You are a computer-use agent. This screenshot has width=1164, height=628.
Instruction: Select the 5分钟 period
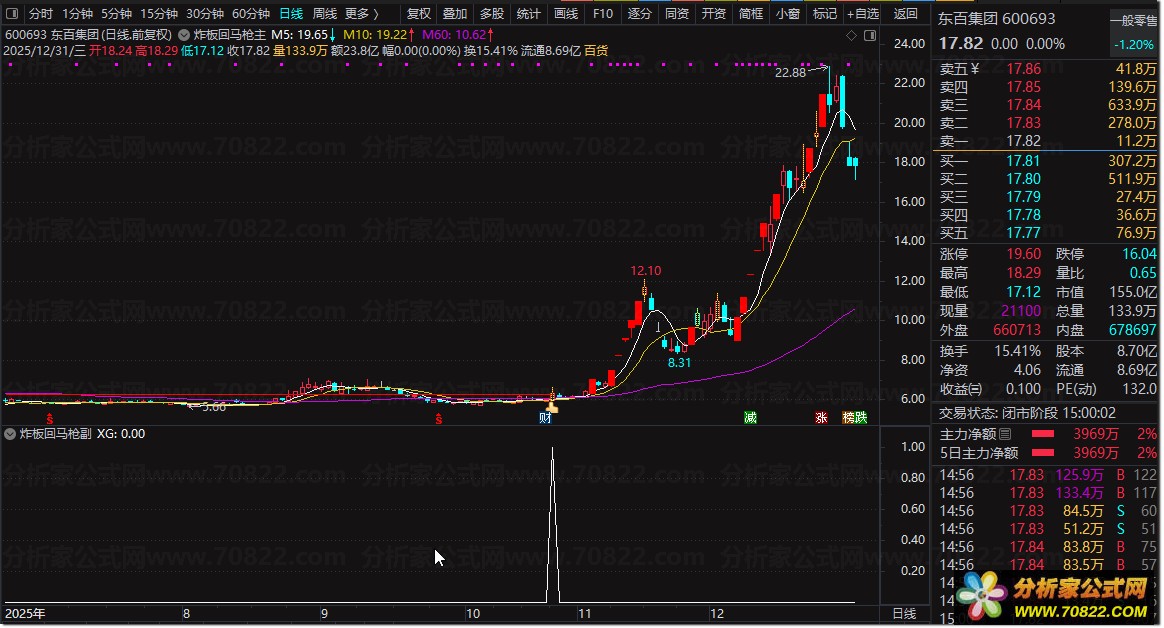point(117,13)
